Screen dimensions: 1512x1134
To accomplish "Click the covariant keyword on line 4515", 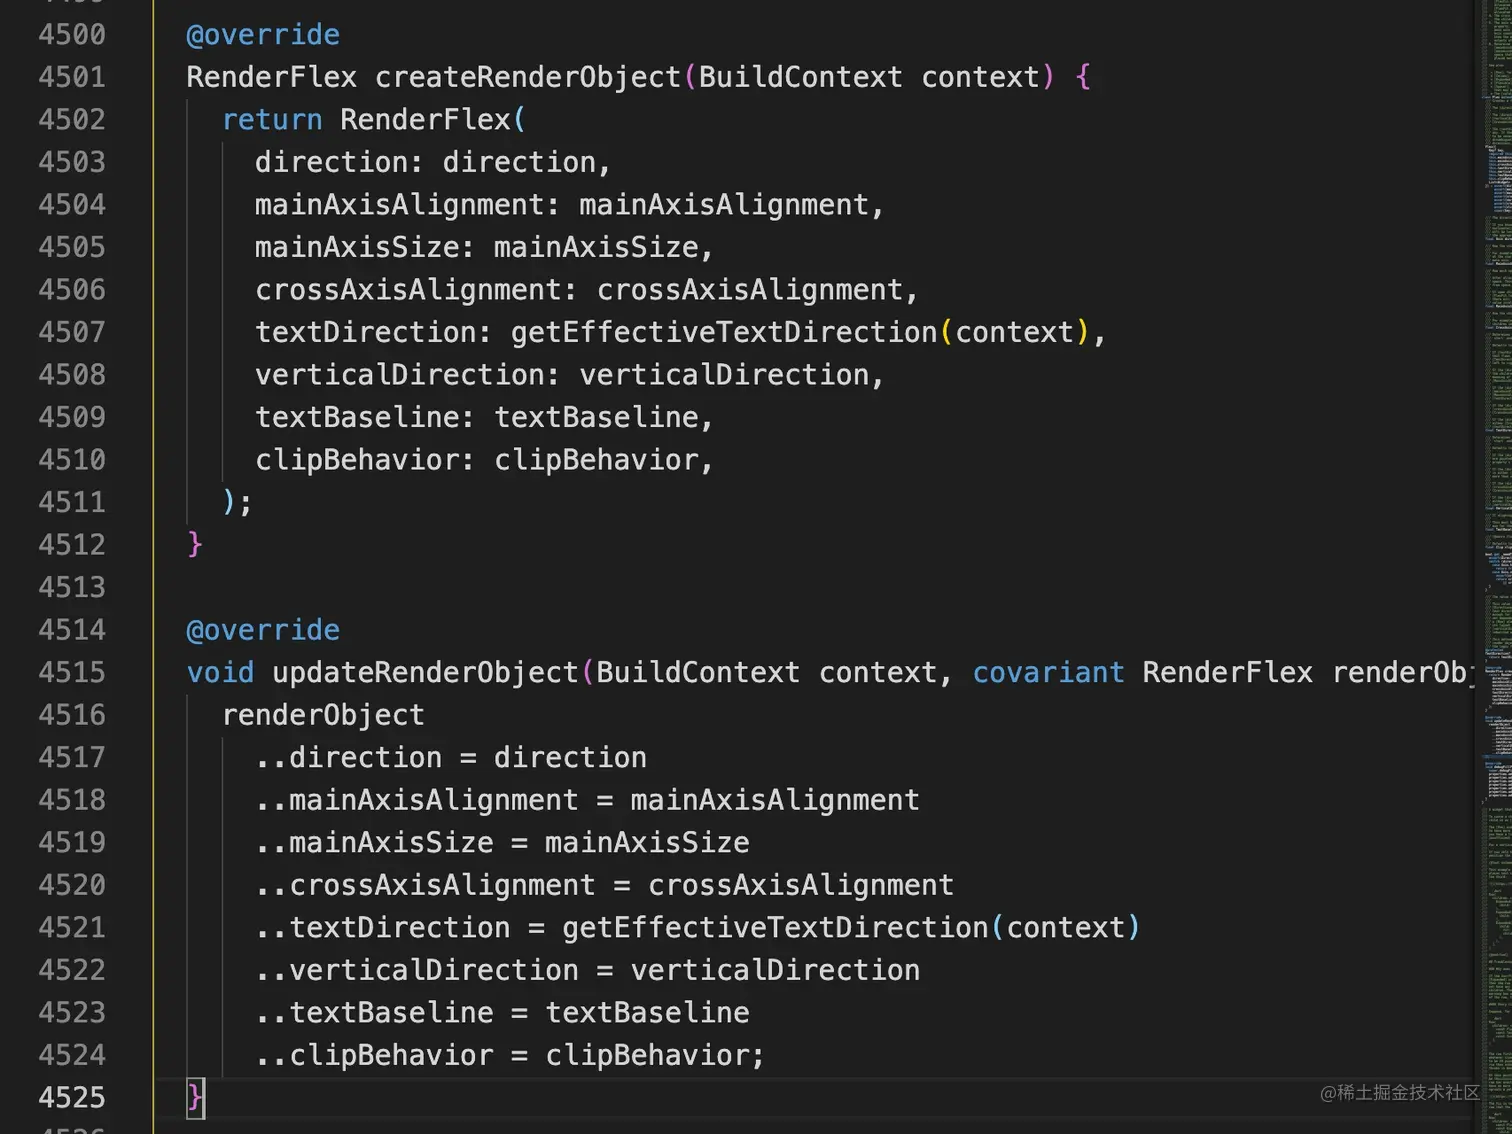I will 1048,672.
